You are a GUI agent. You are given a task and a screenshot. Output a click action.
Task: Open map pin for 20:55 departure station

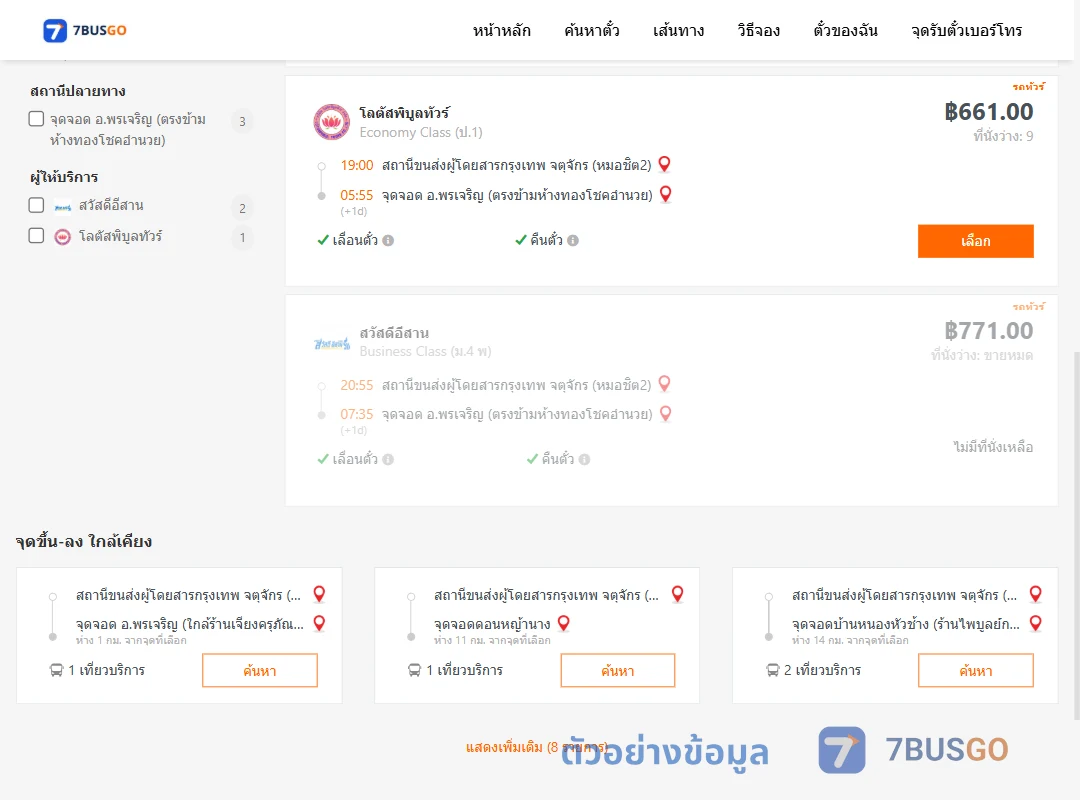click(x=665, y=383)
